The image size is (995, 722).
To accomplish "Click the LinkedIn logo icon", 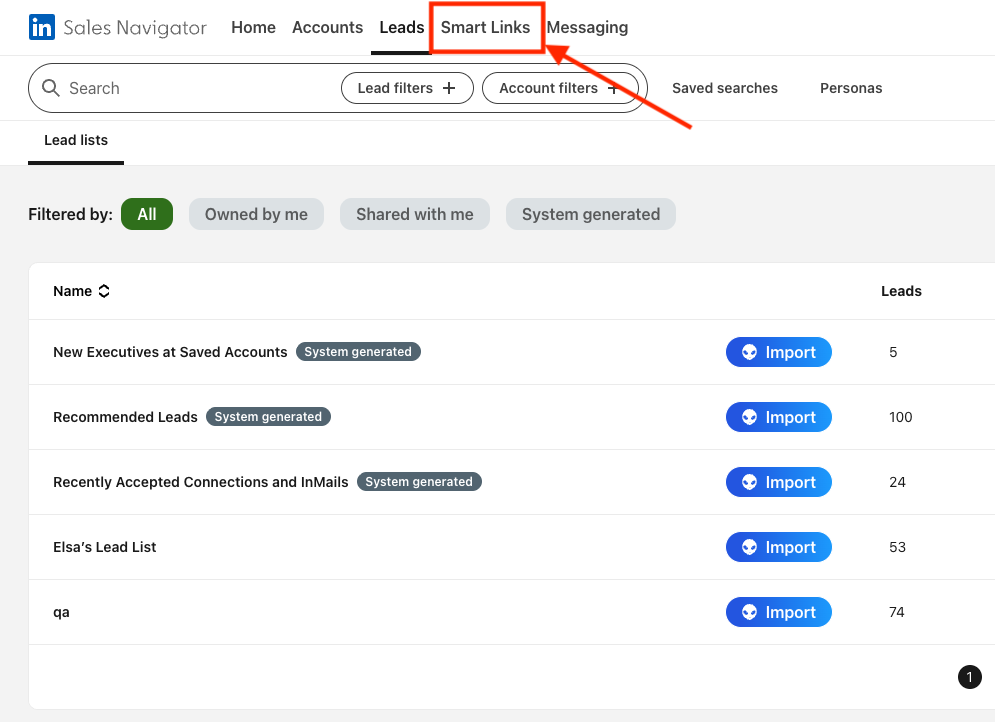I will [41, 27].
